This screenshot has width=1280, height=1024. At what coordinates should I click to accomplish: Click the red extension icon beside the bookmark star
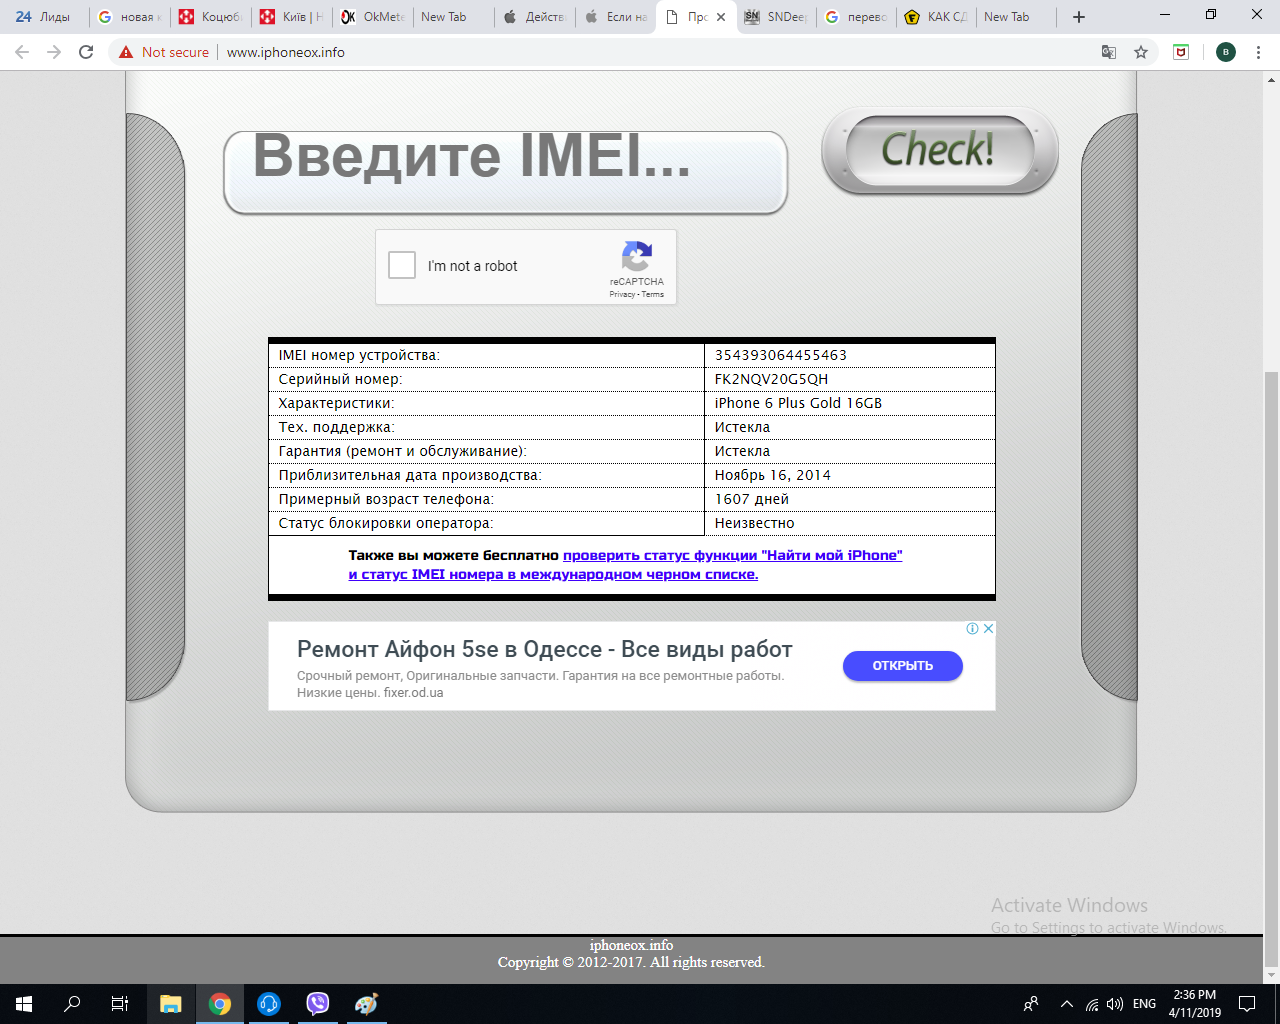pos(1181,52)
